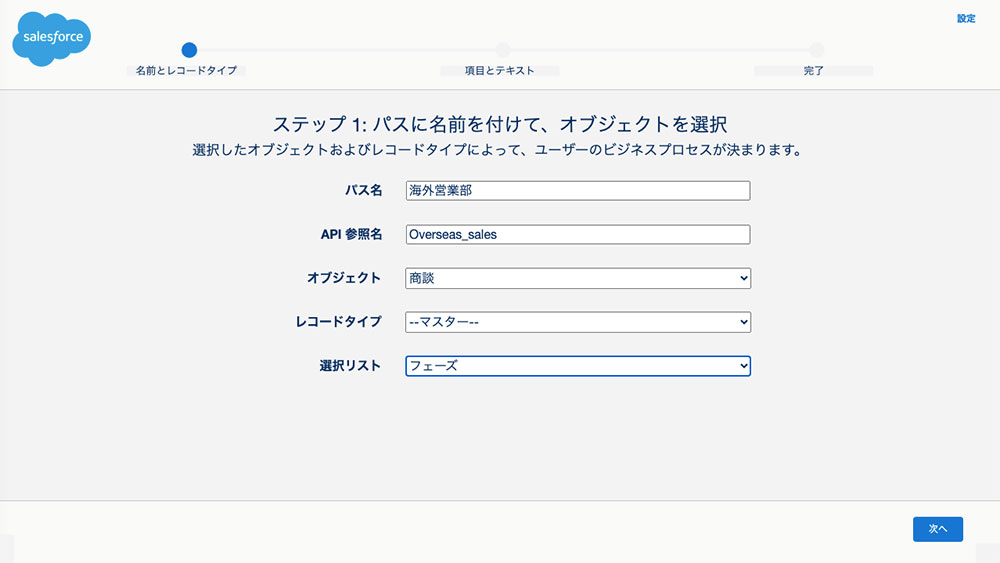Click the ステップ 1 heading text
The height and width of the screenshot is (563, 1000).
(x=500, y=124)
